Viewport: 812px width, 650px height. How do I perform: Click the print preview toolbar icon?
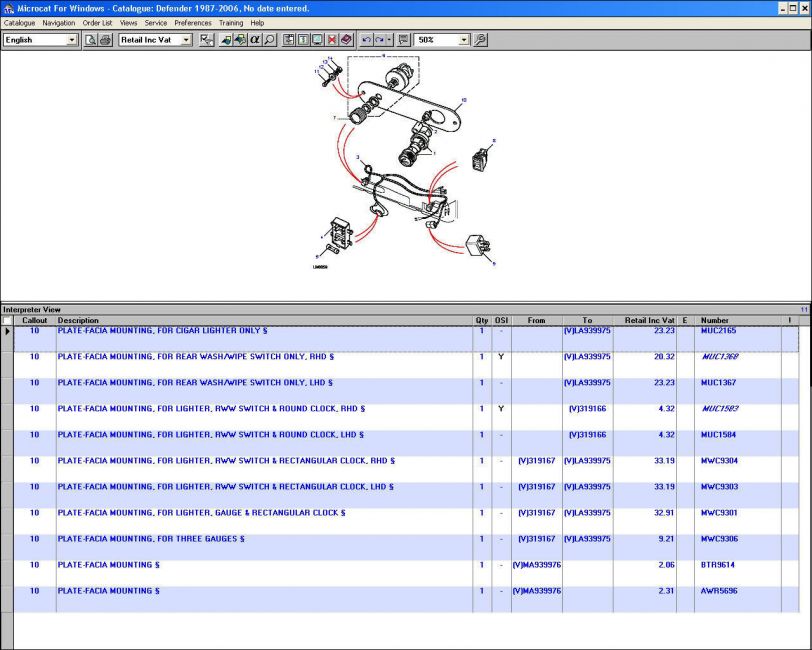91,40
